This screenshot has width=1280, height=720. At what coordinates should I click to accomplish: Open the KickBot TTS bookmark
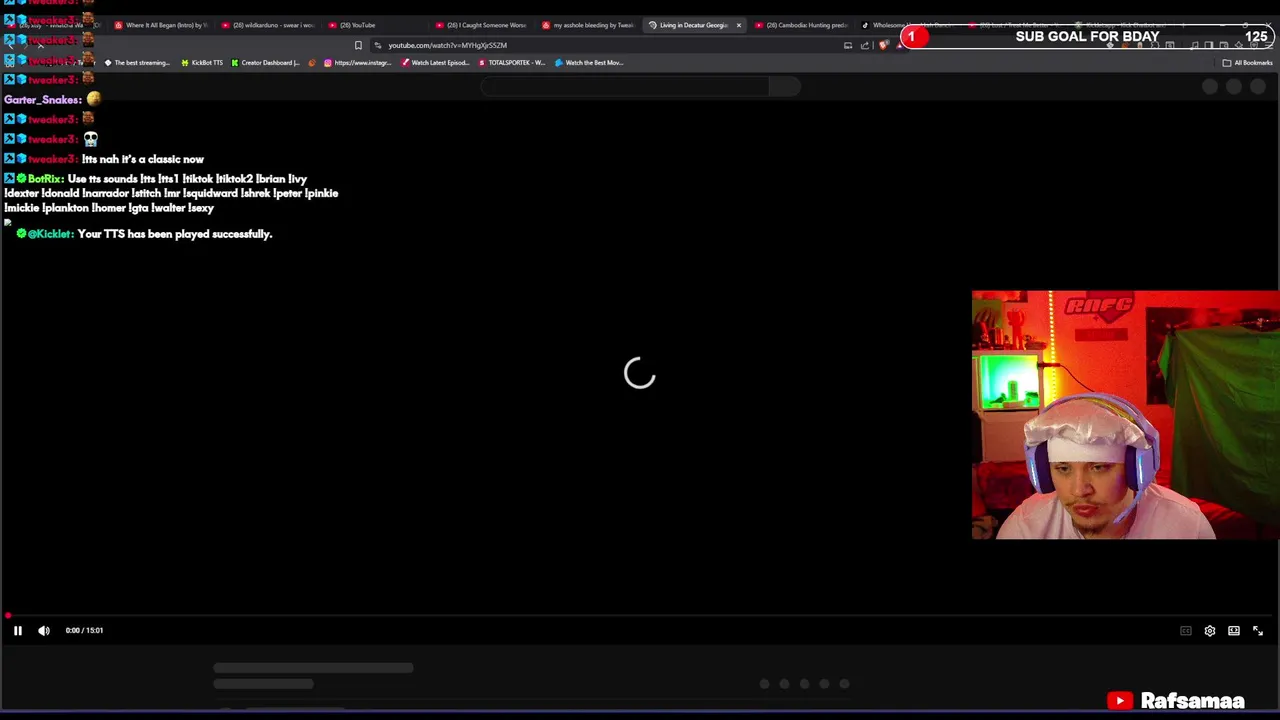coord(202,63)
